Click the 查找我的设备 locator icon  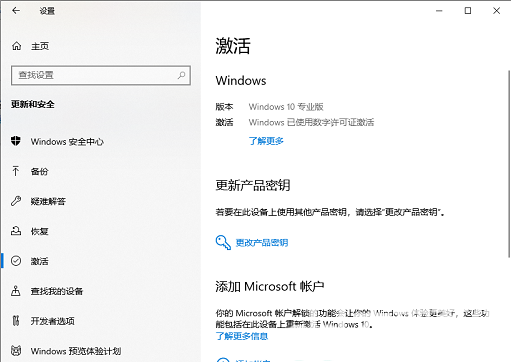[16, 291]
